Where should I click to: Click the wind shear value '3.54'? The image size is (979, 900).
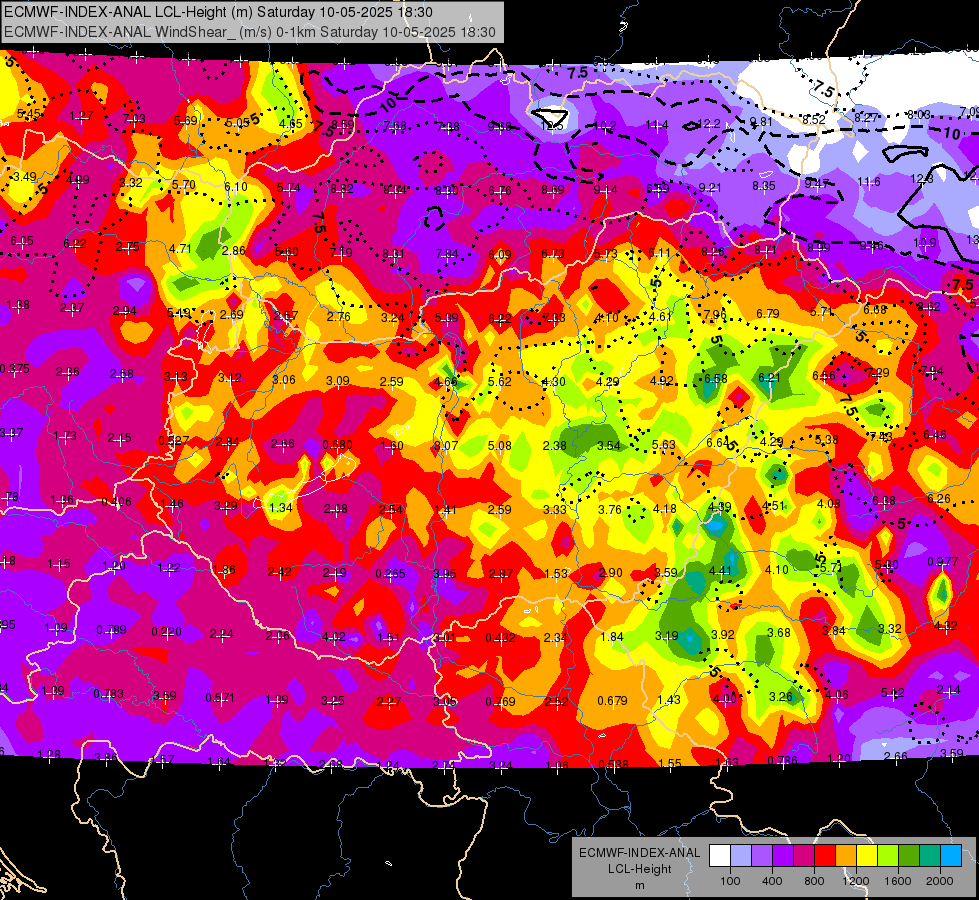[609, 445]
